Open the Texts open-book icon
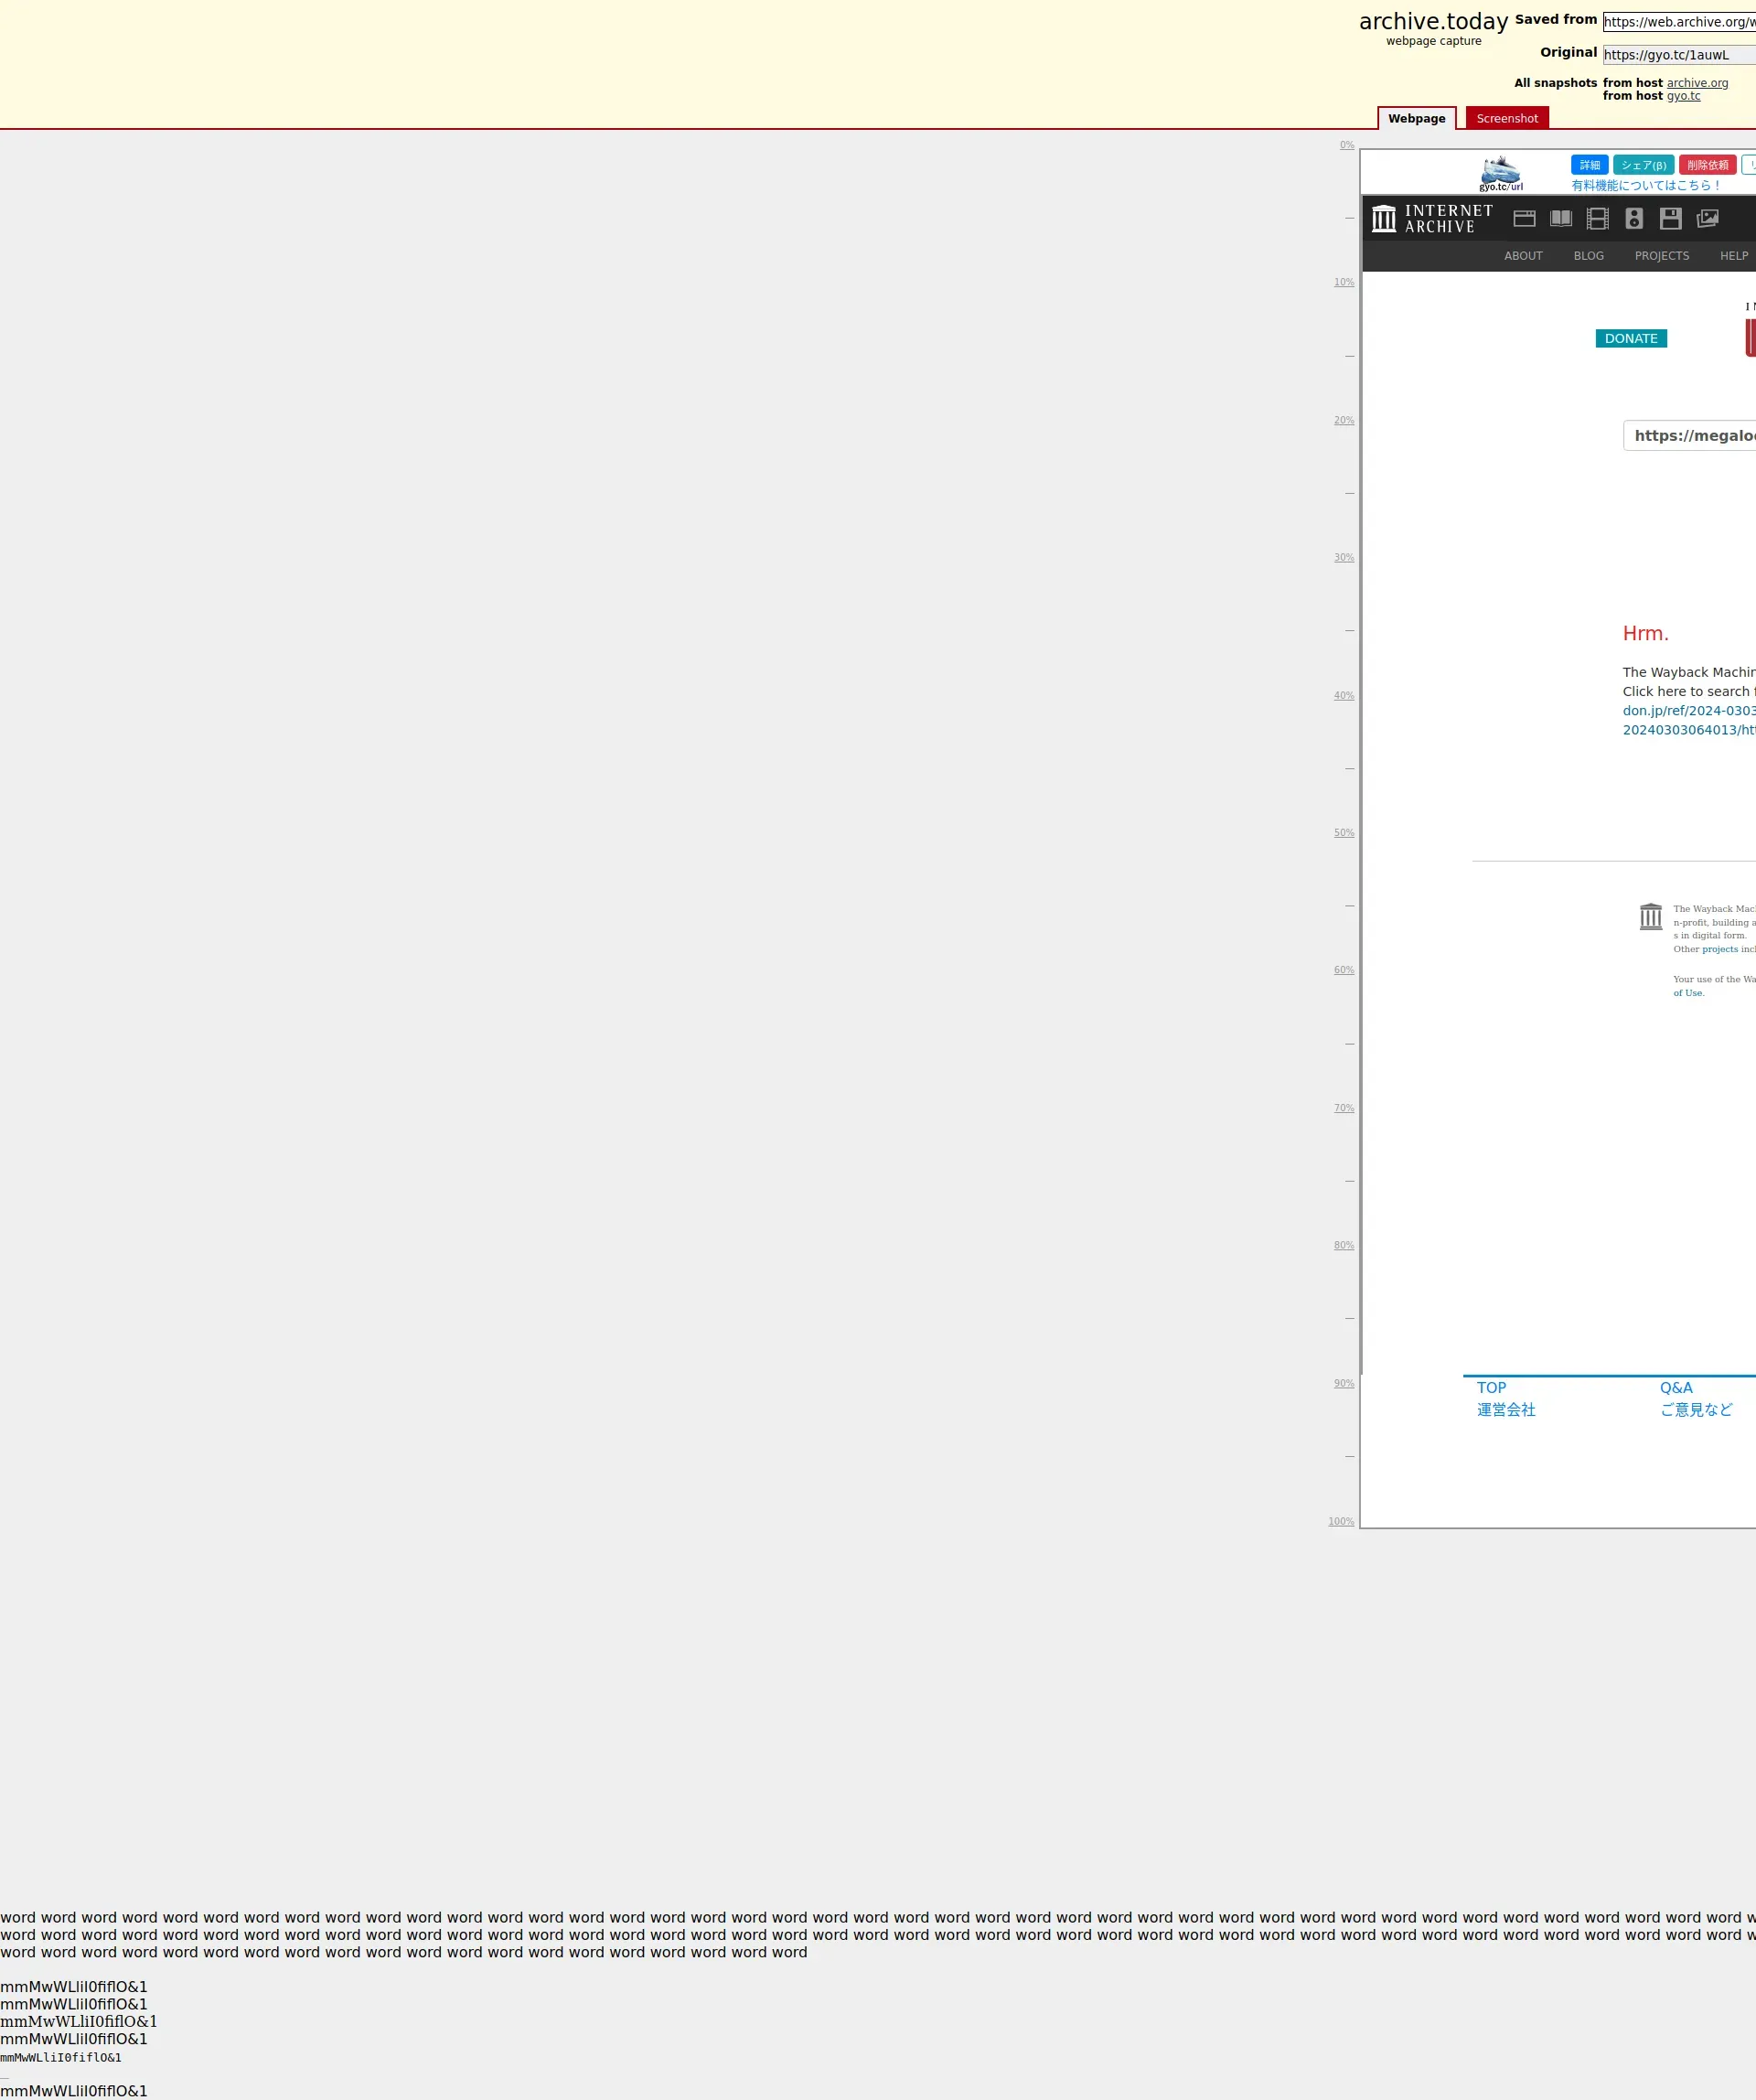The image size is (1756, 2100). (x=1560, y=218)
